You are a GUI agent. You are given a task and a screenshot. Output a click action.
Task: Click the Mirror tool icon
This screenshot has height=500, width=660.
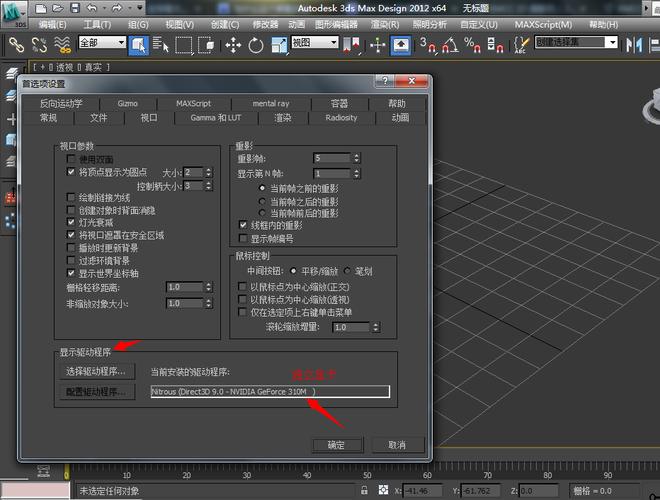tap(634, 45)
